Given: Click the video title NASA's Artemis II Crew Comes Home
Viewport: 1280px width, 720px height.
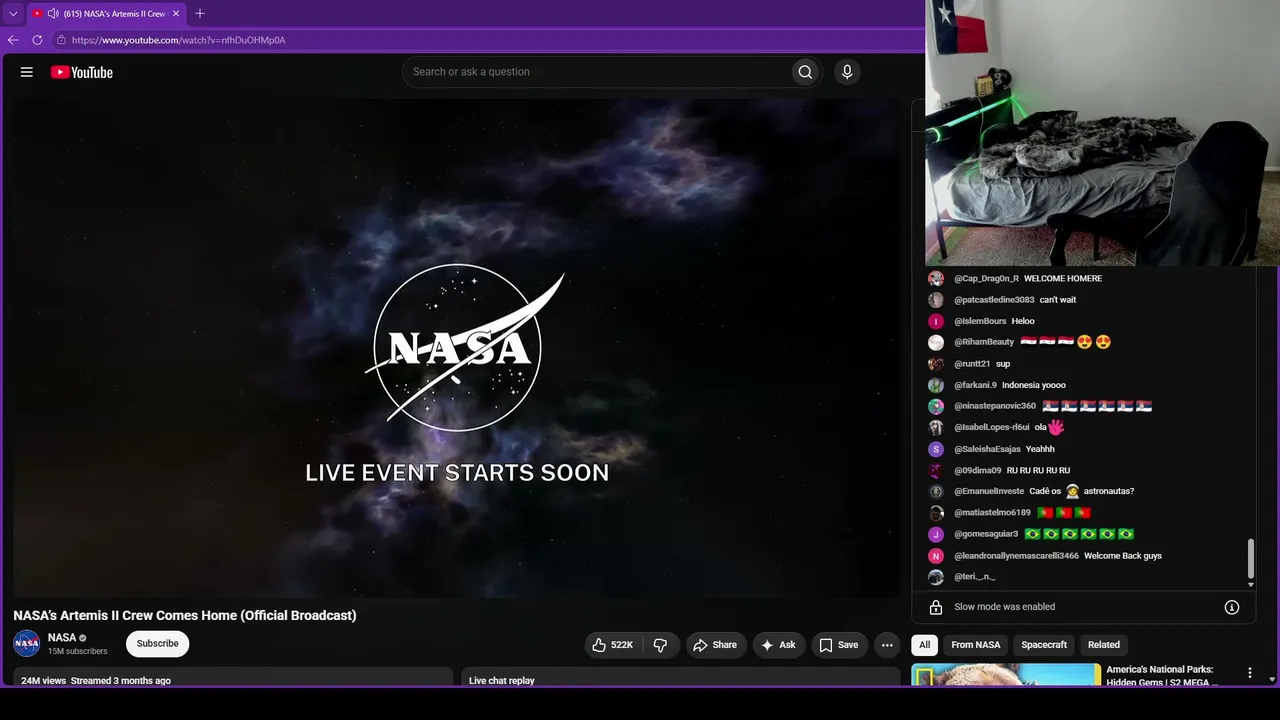Looking at the screenshot, I should click(185, 615).
